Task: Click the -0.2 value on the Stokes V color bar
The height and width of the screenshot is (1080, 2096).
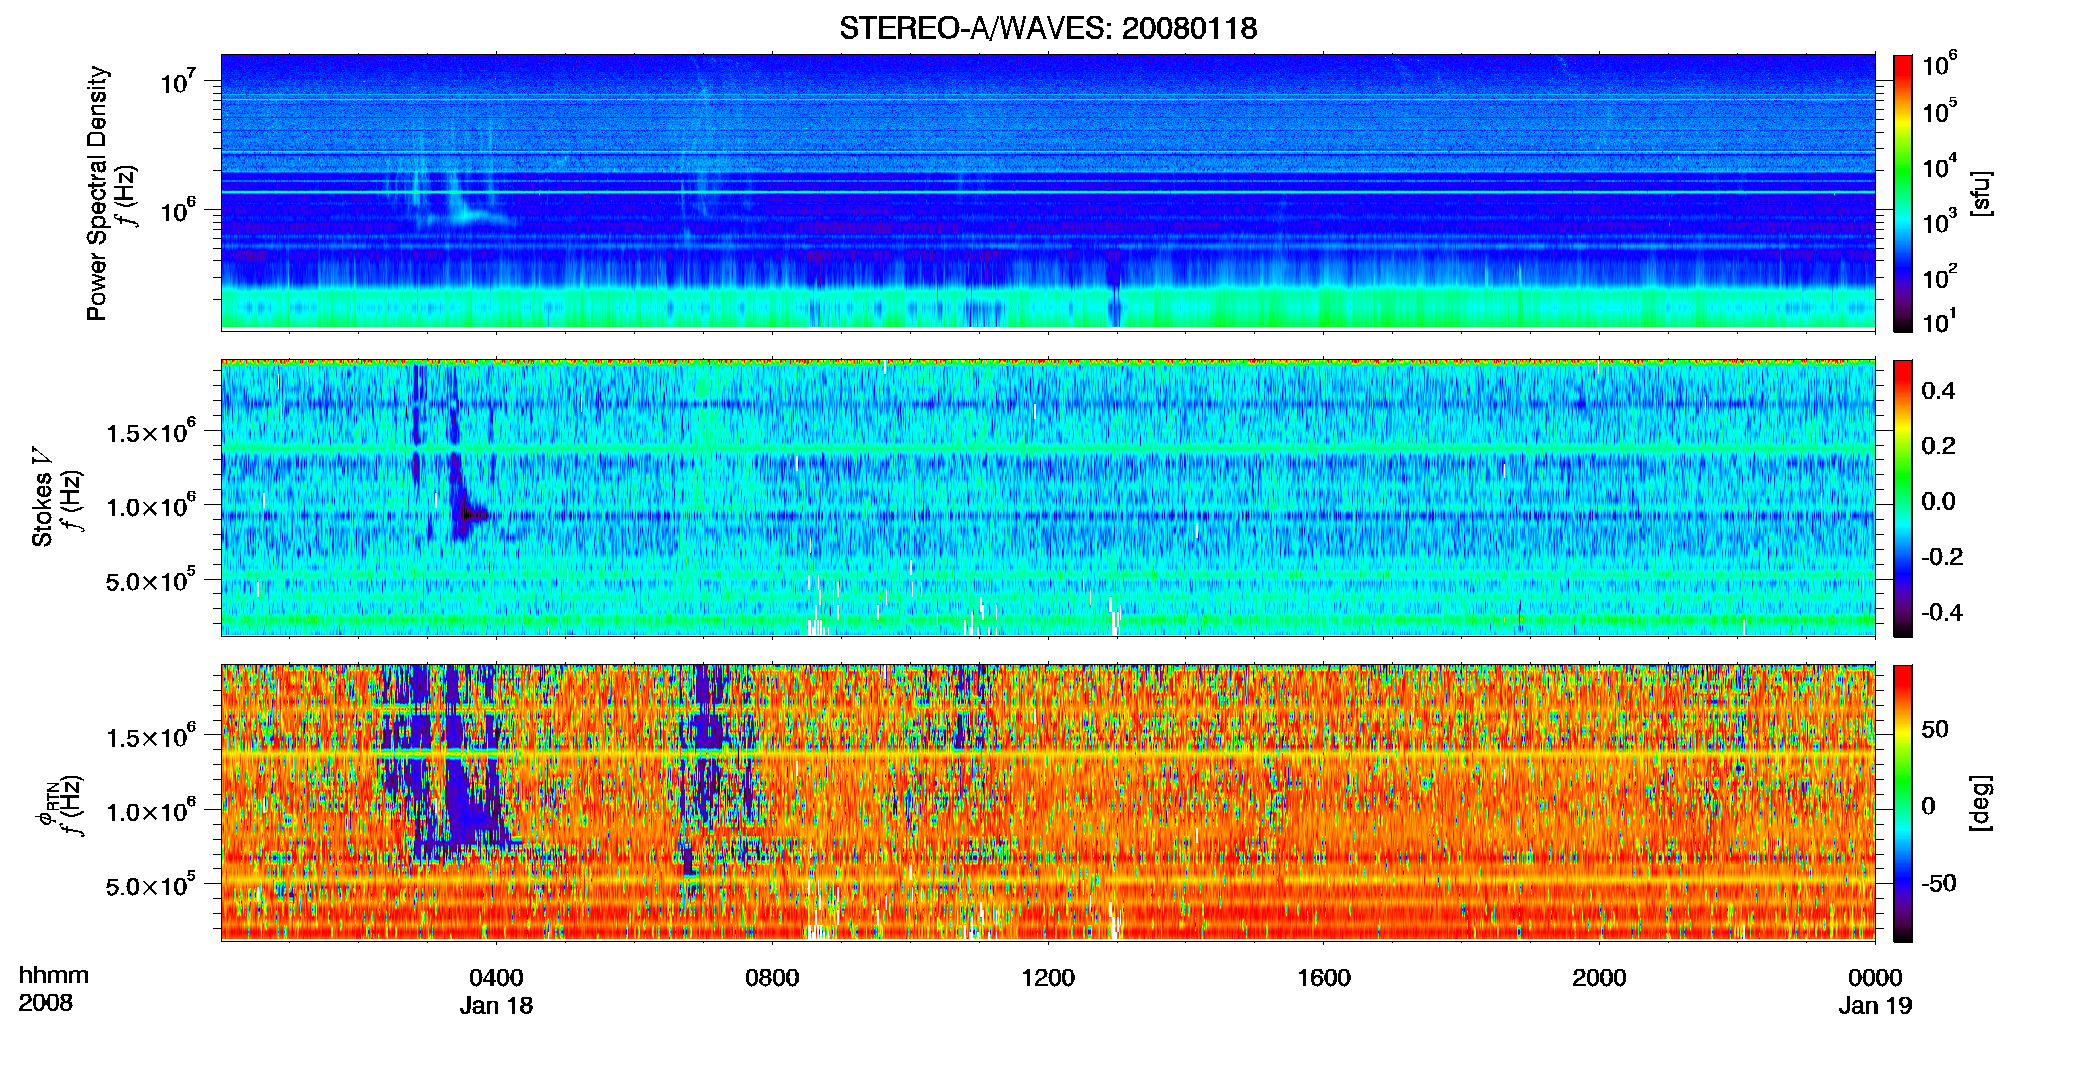Action: [1942, 557]
